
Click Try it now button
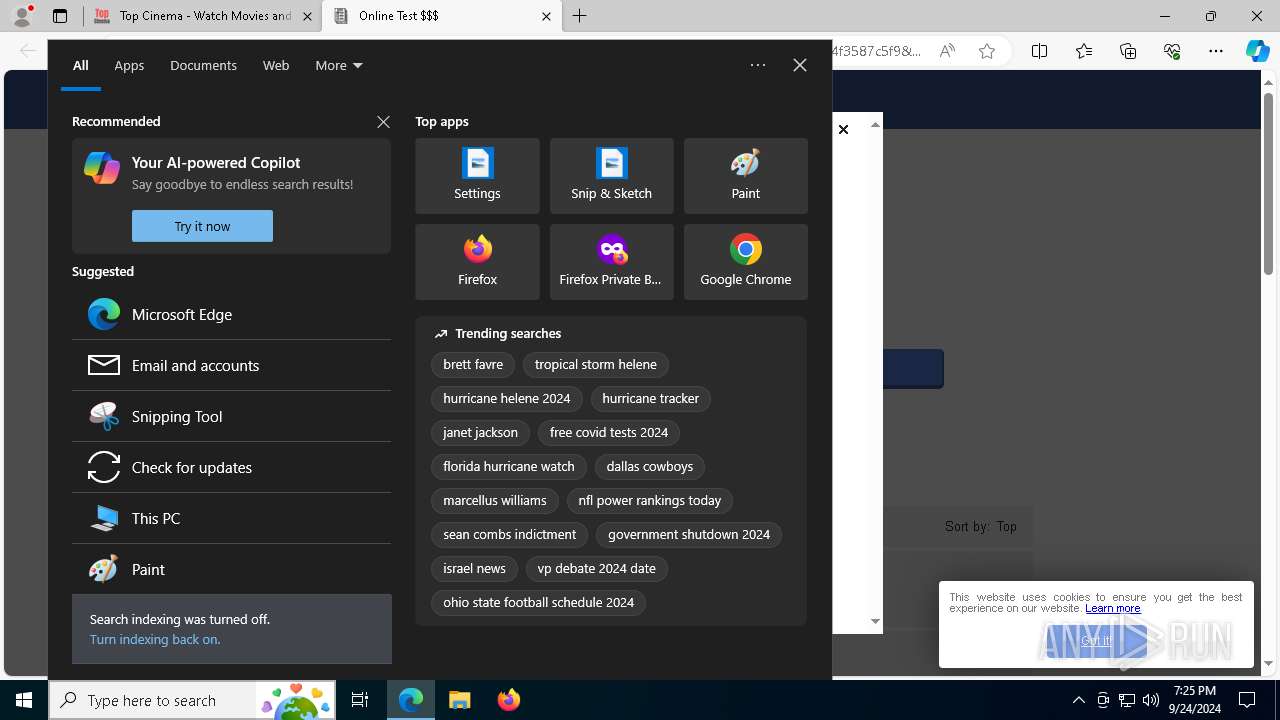pyautogui.click(x=202, y=226)
